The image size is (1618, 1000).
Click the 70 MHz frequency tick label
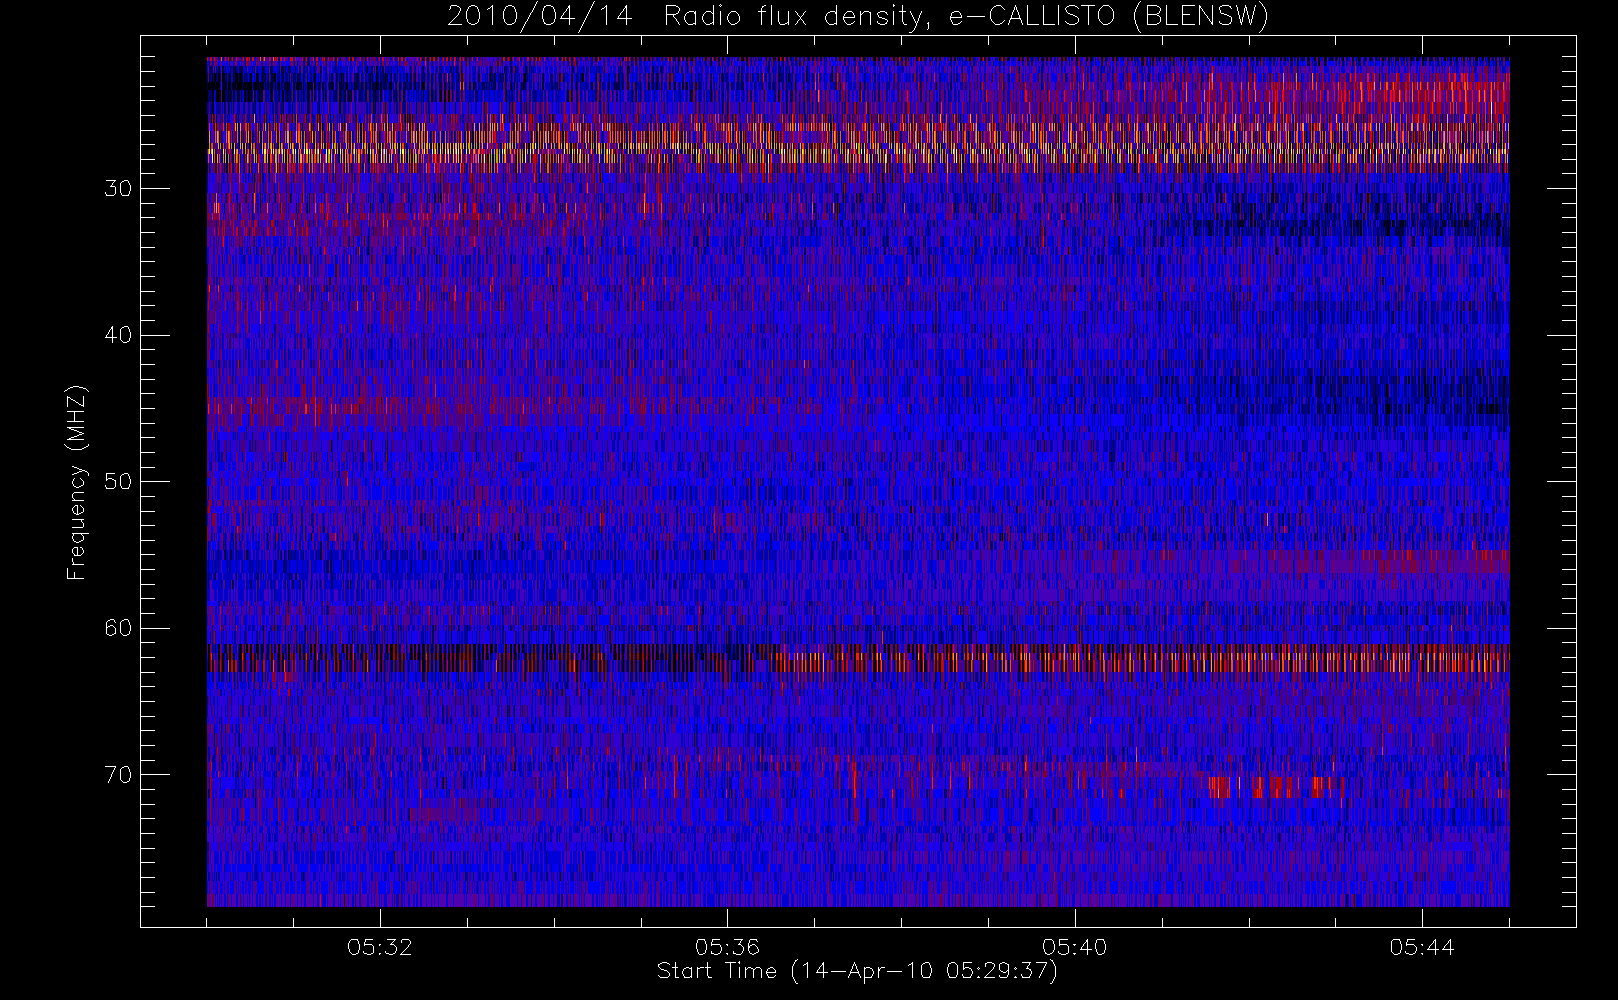[118, 774]
